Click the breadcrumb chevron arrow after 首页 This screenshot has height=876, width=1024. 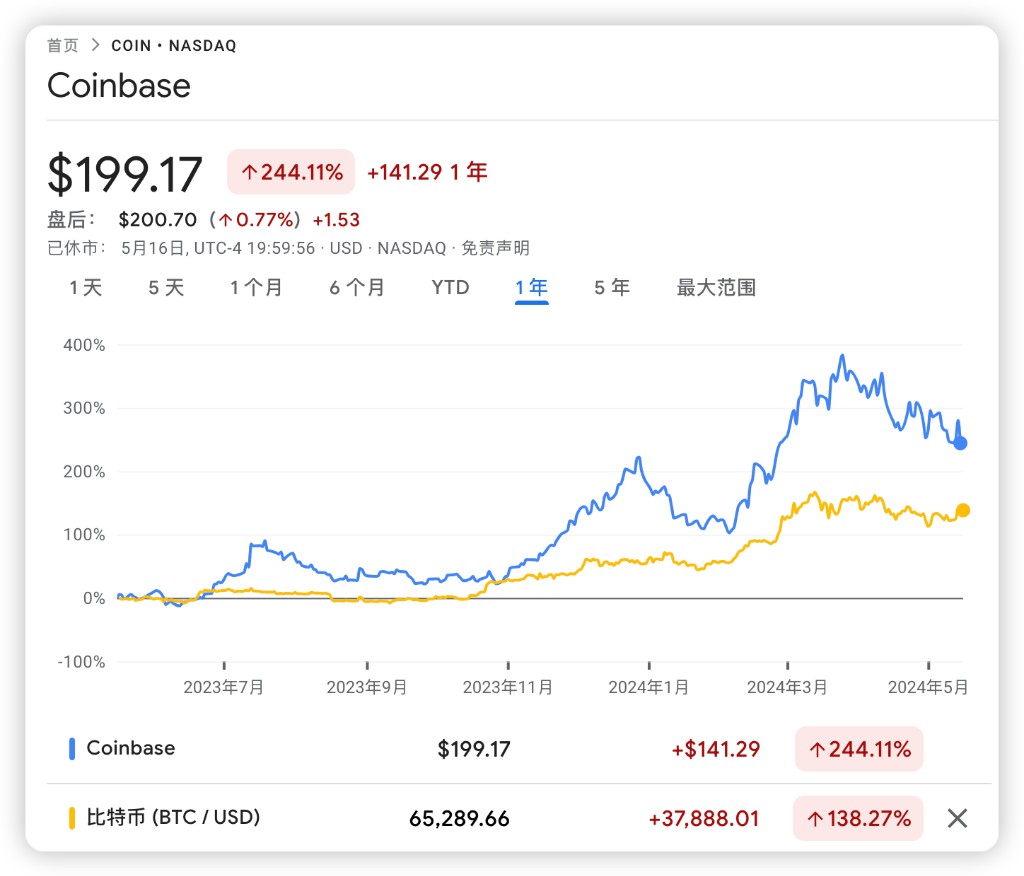96,45
